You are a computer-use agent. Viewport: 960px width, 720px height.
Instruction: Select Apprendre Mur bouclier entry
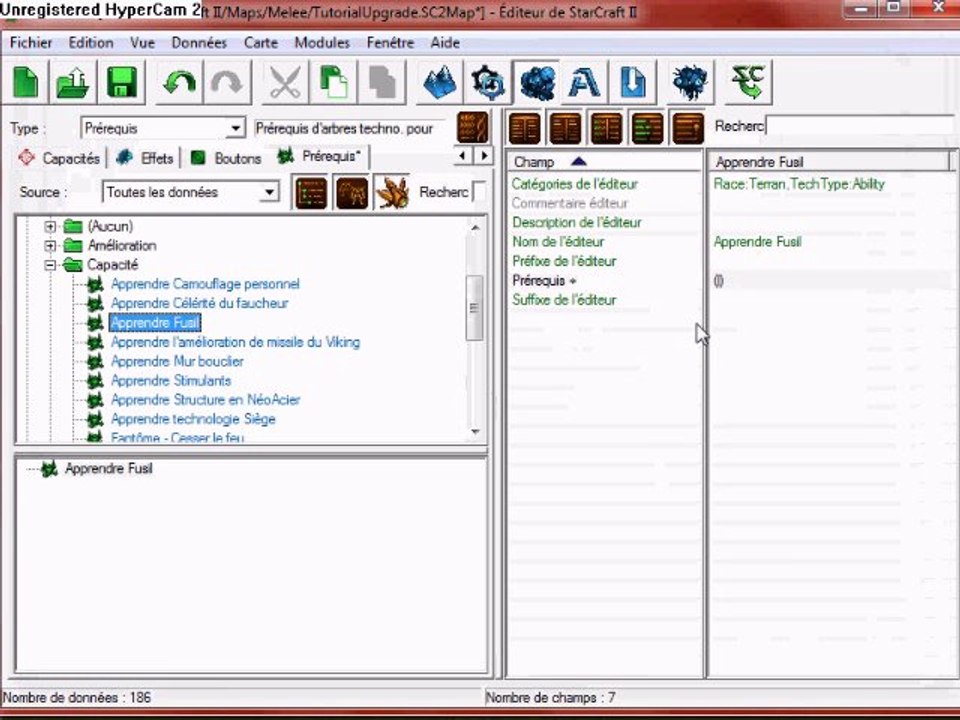(x=177, y=361)
